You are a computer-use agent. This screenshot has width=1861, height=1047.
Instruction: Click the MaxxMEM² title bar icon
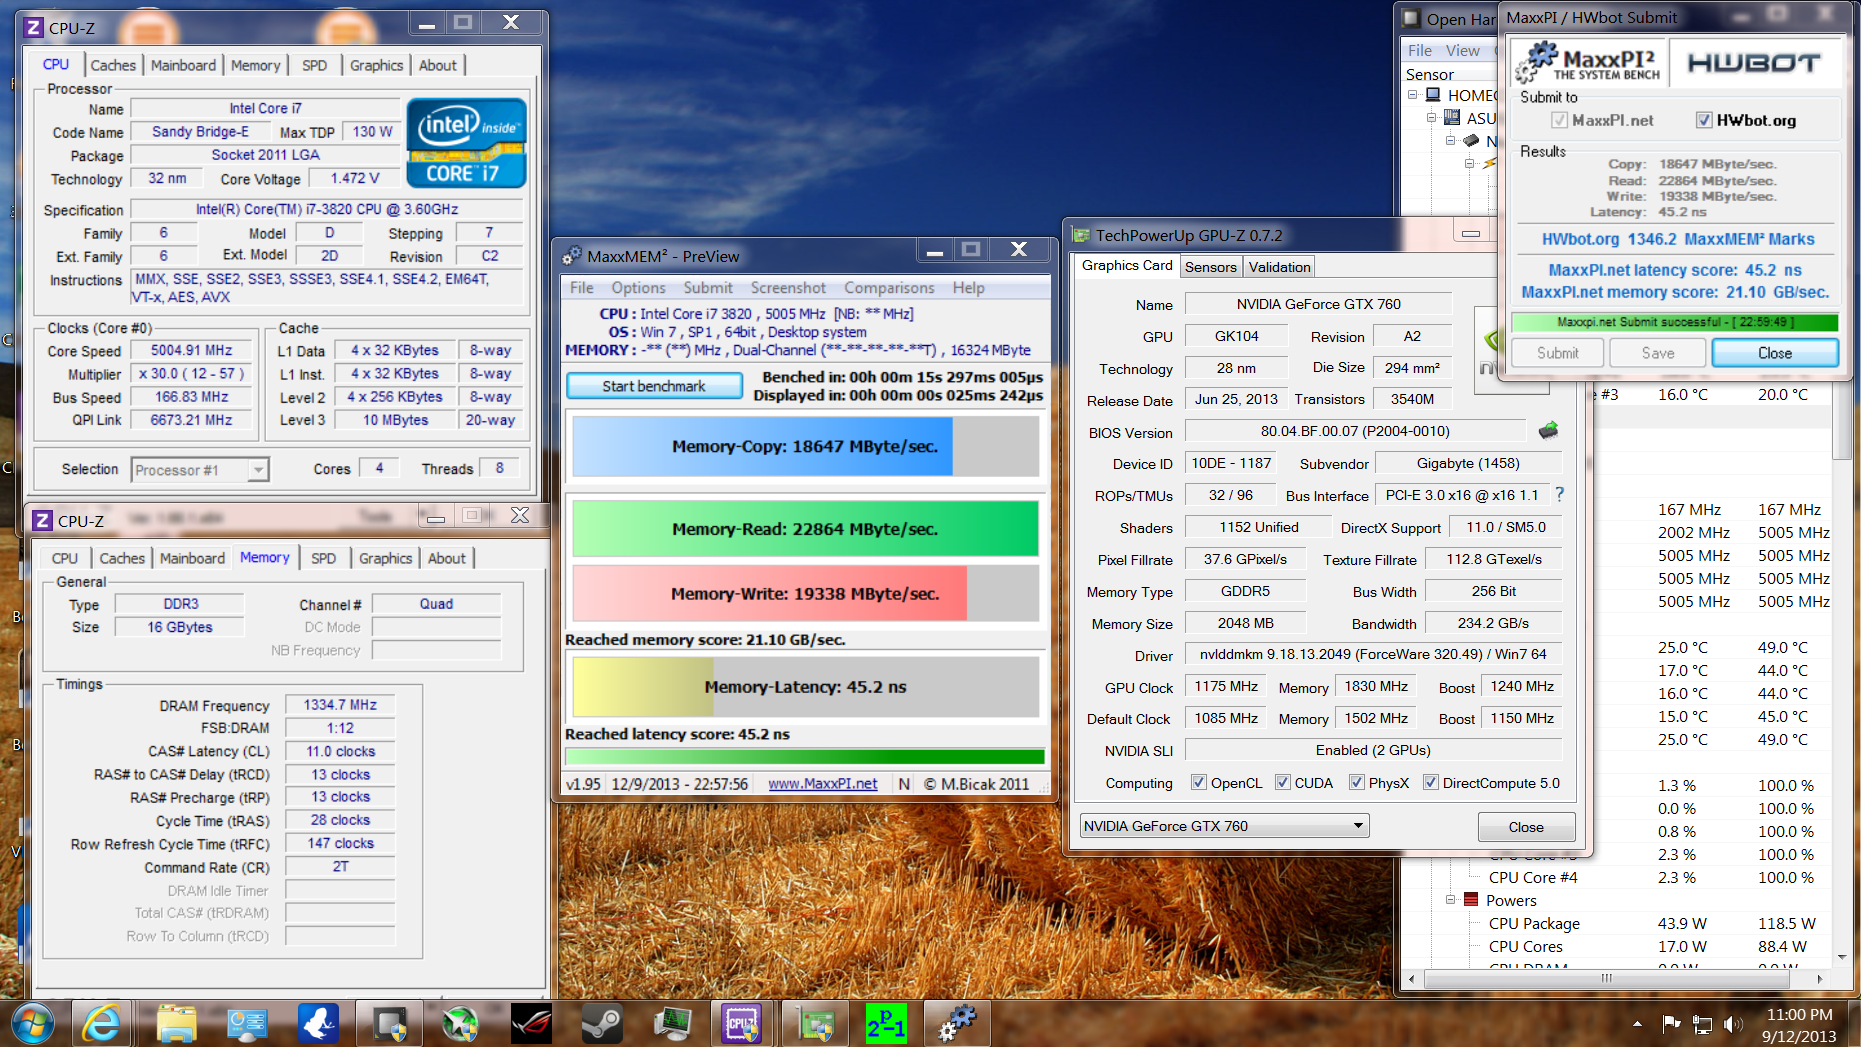(572, 256)
